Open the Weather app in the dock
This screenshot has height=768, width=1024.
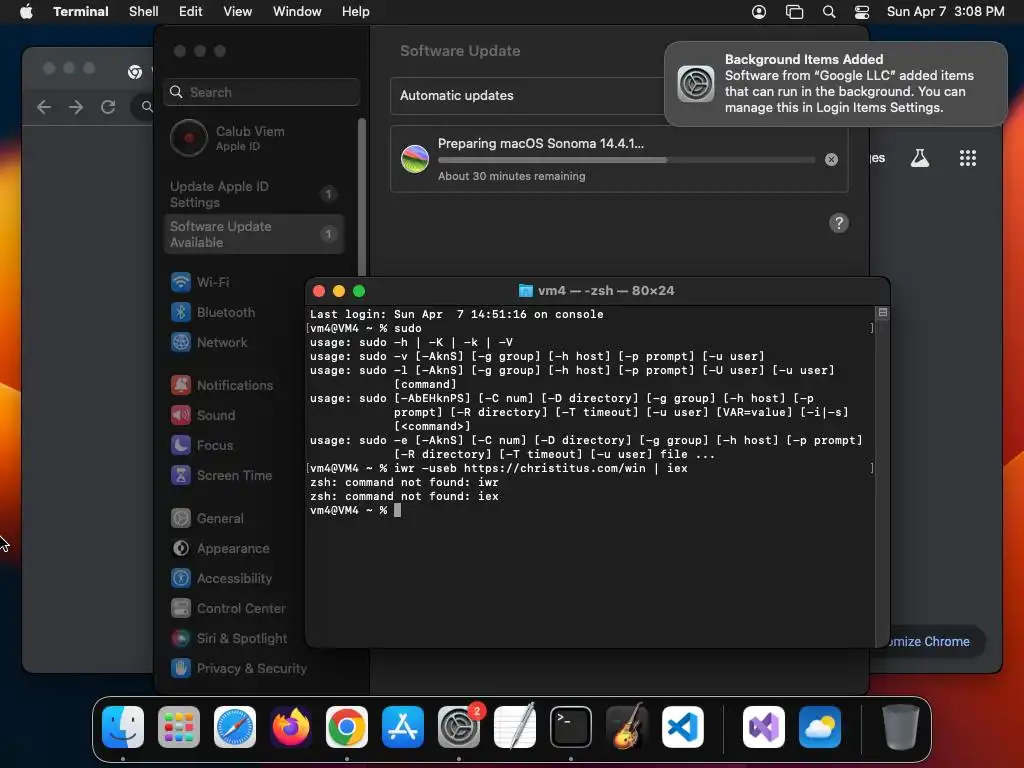820,727
